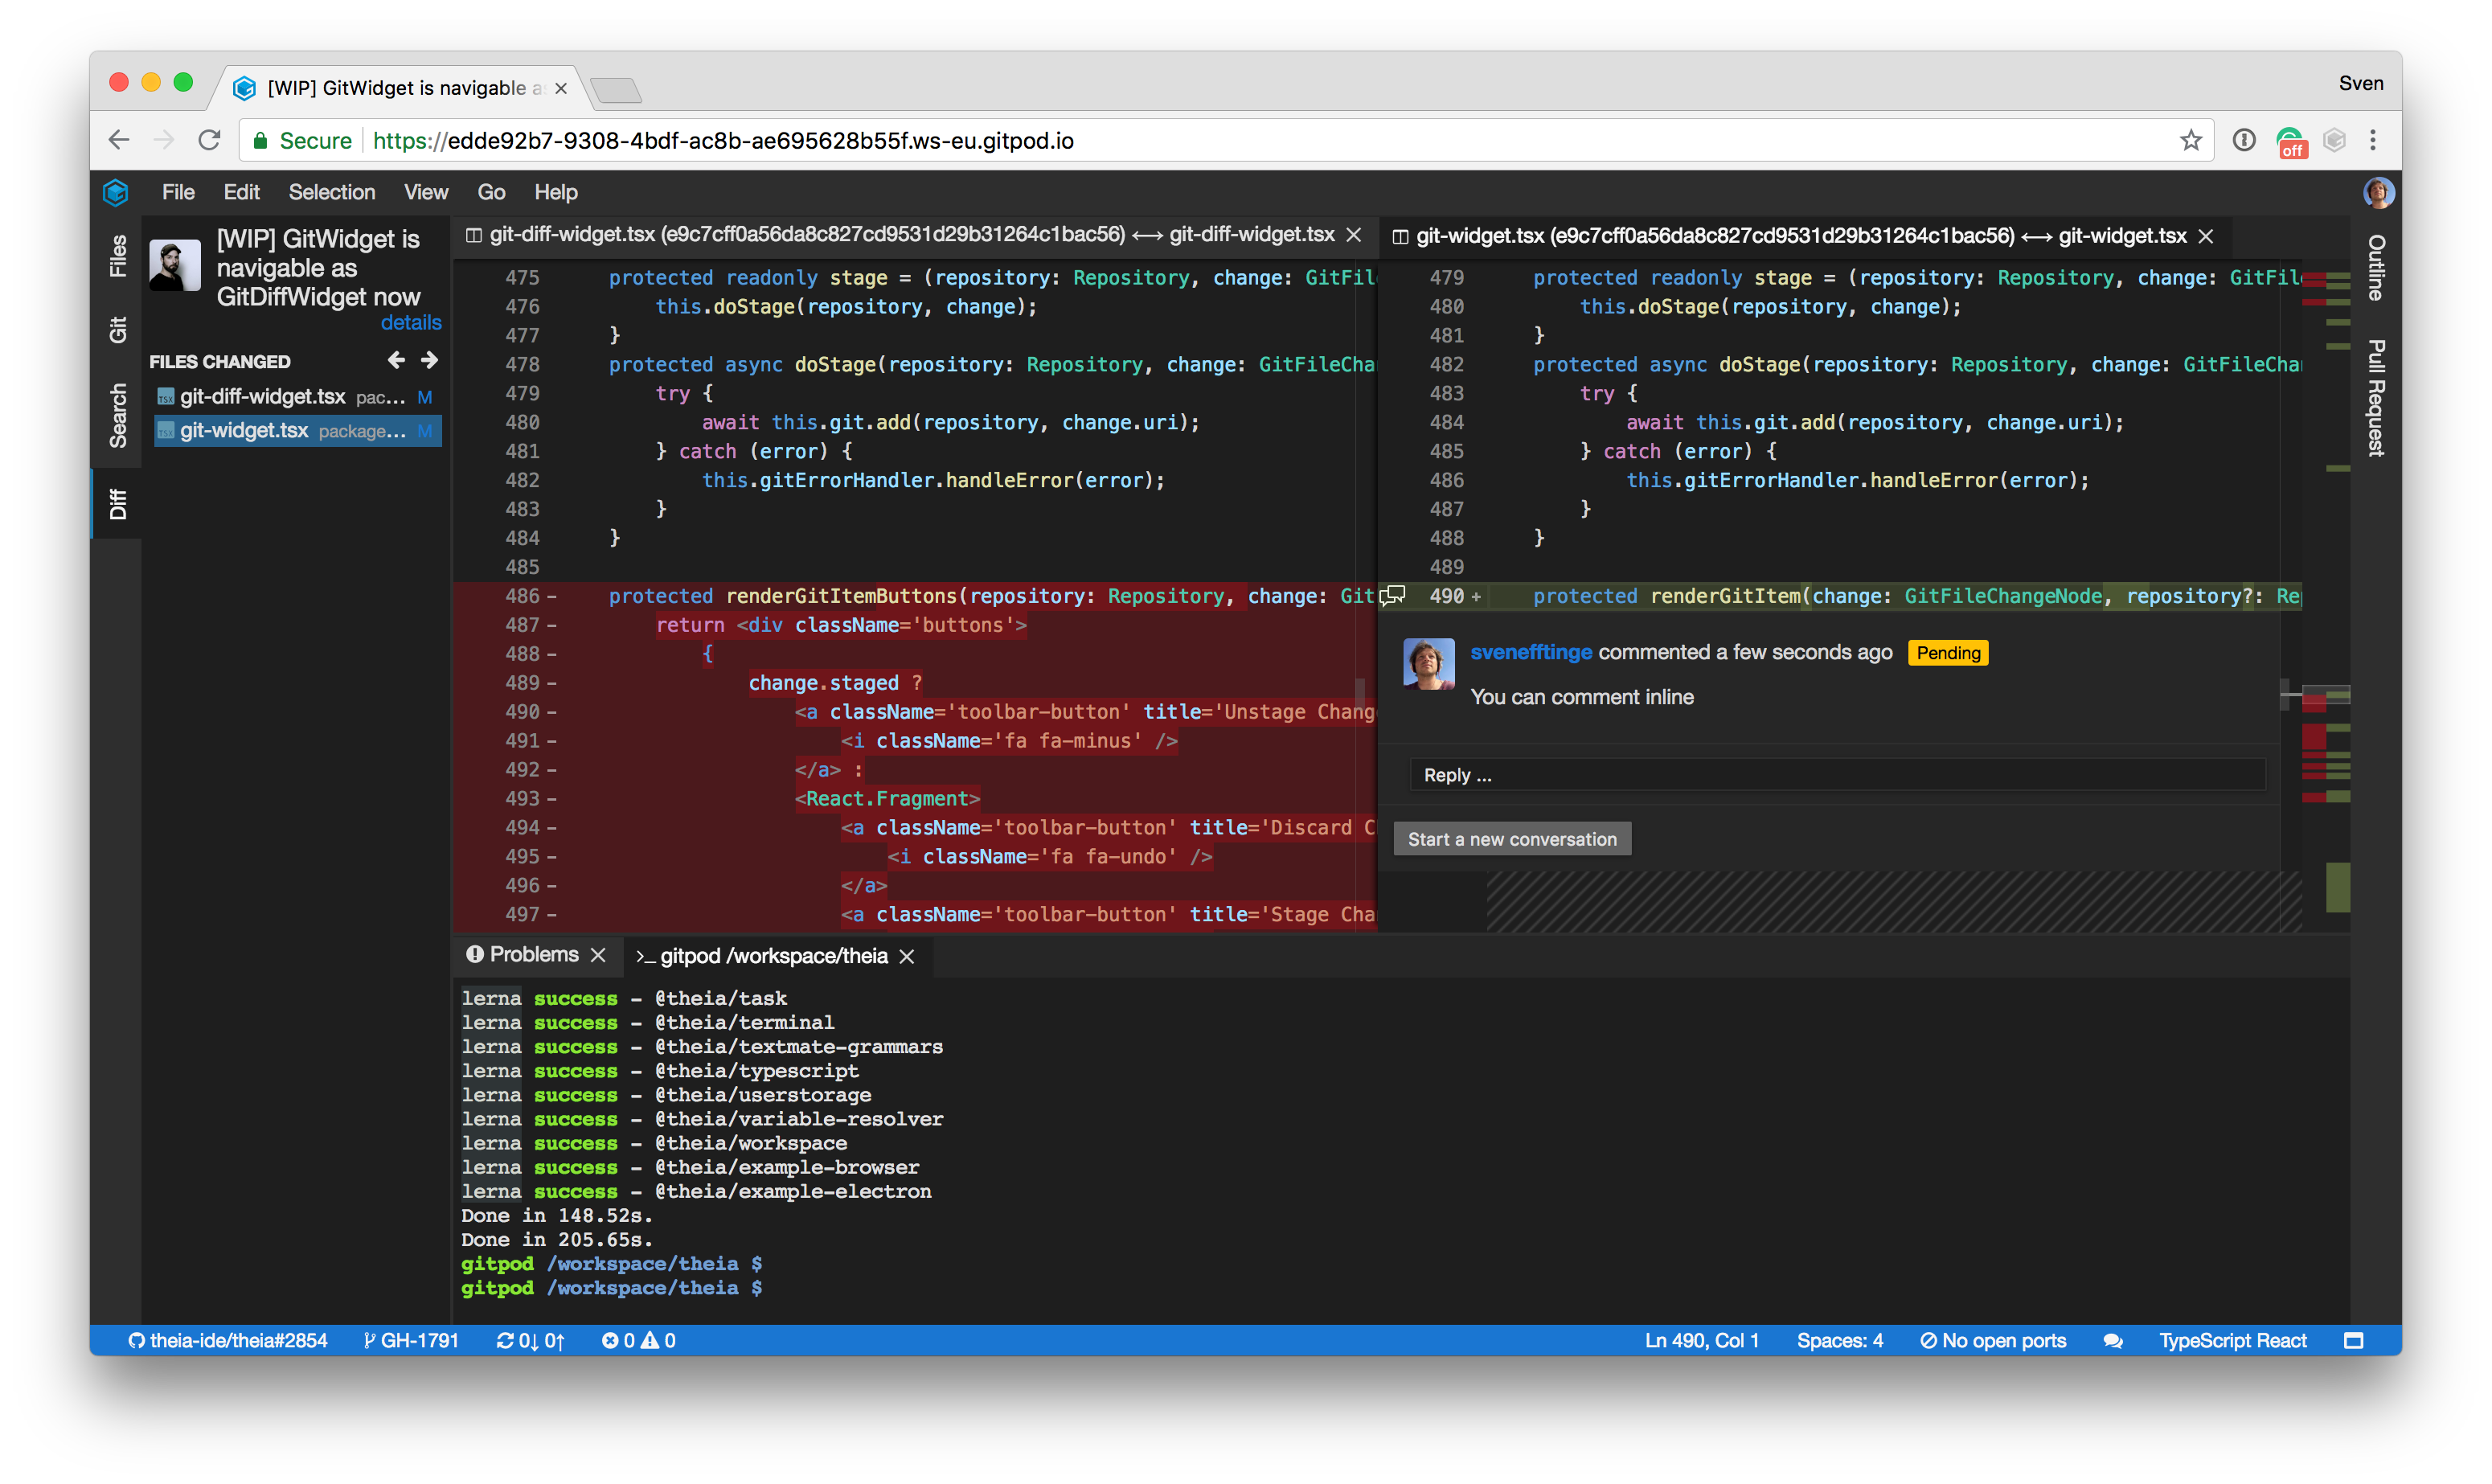Change indentation via Spaces: 4
The height and width of the screenshot is (1484, 2492).
[1839, 1341]
